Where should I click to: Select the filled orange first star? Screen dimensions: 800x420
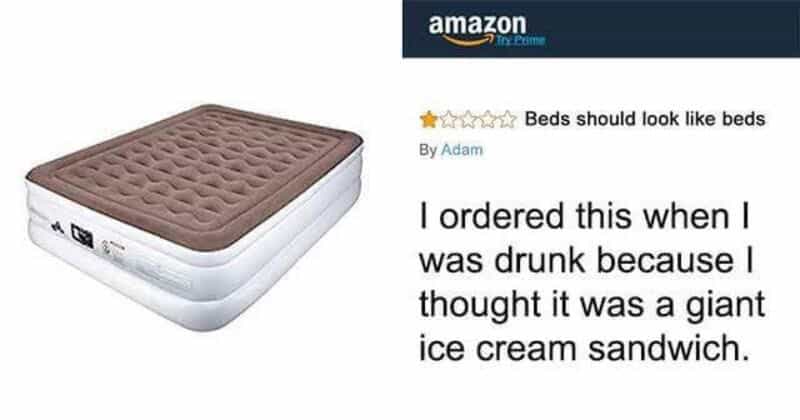point(429,119)
